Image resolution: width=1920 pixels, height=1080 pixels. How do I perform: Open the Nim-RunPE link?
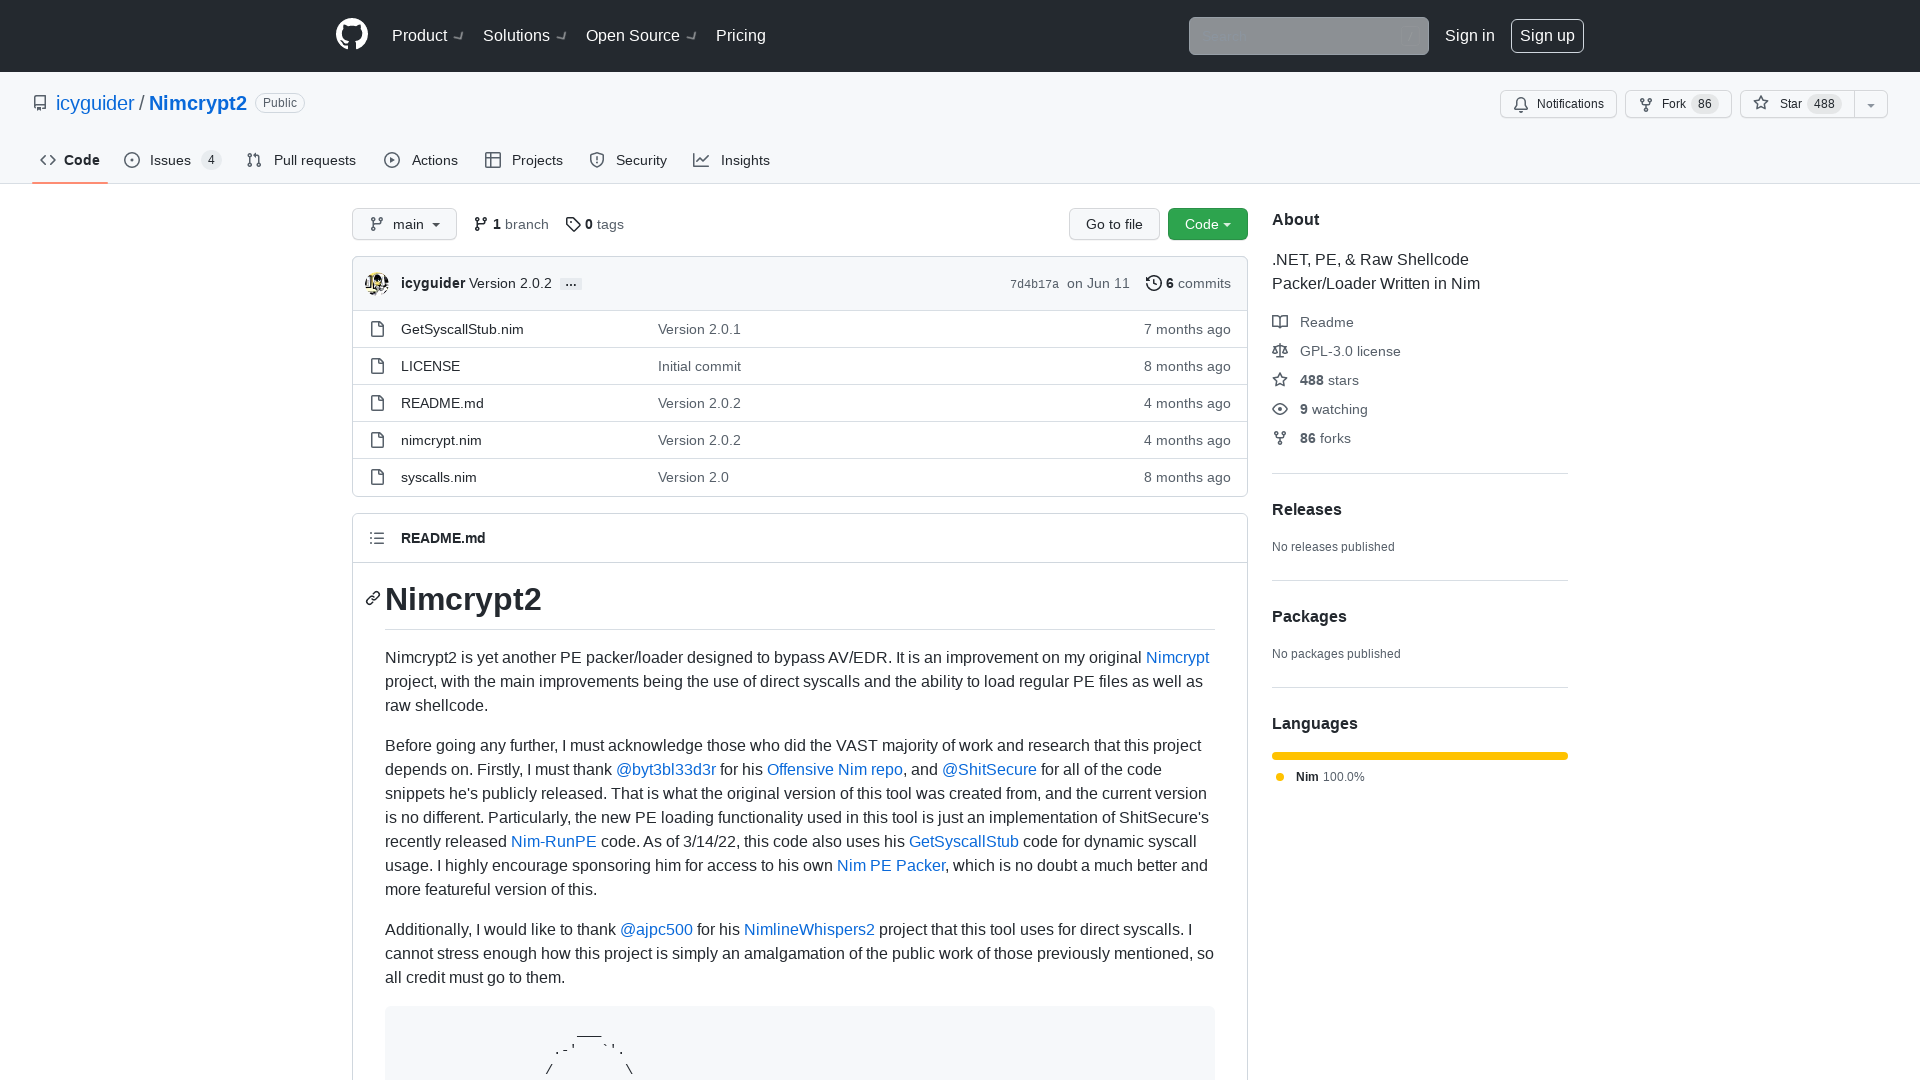pyautogui.click(x=554, y=841)
